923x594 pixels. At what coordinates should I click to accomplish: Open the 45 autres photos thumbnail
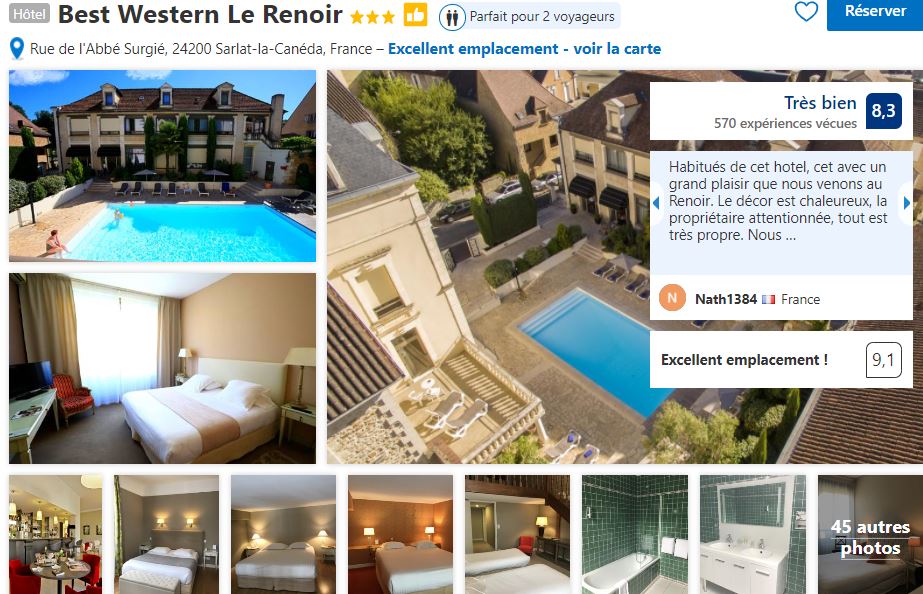[870, 535]
